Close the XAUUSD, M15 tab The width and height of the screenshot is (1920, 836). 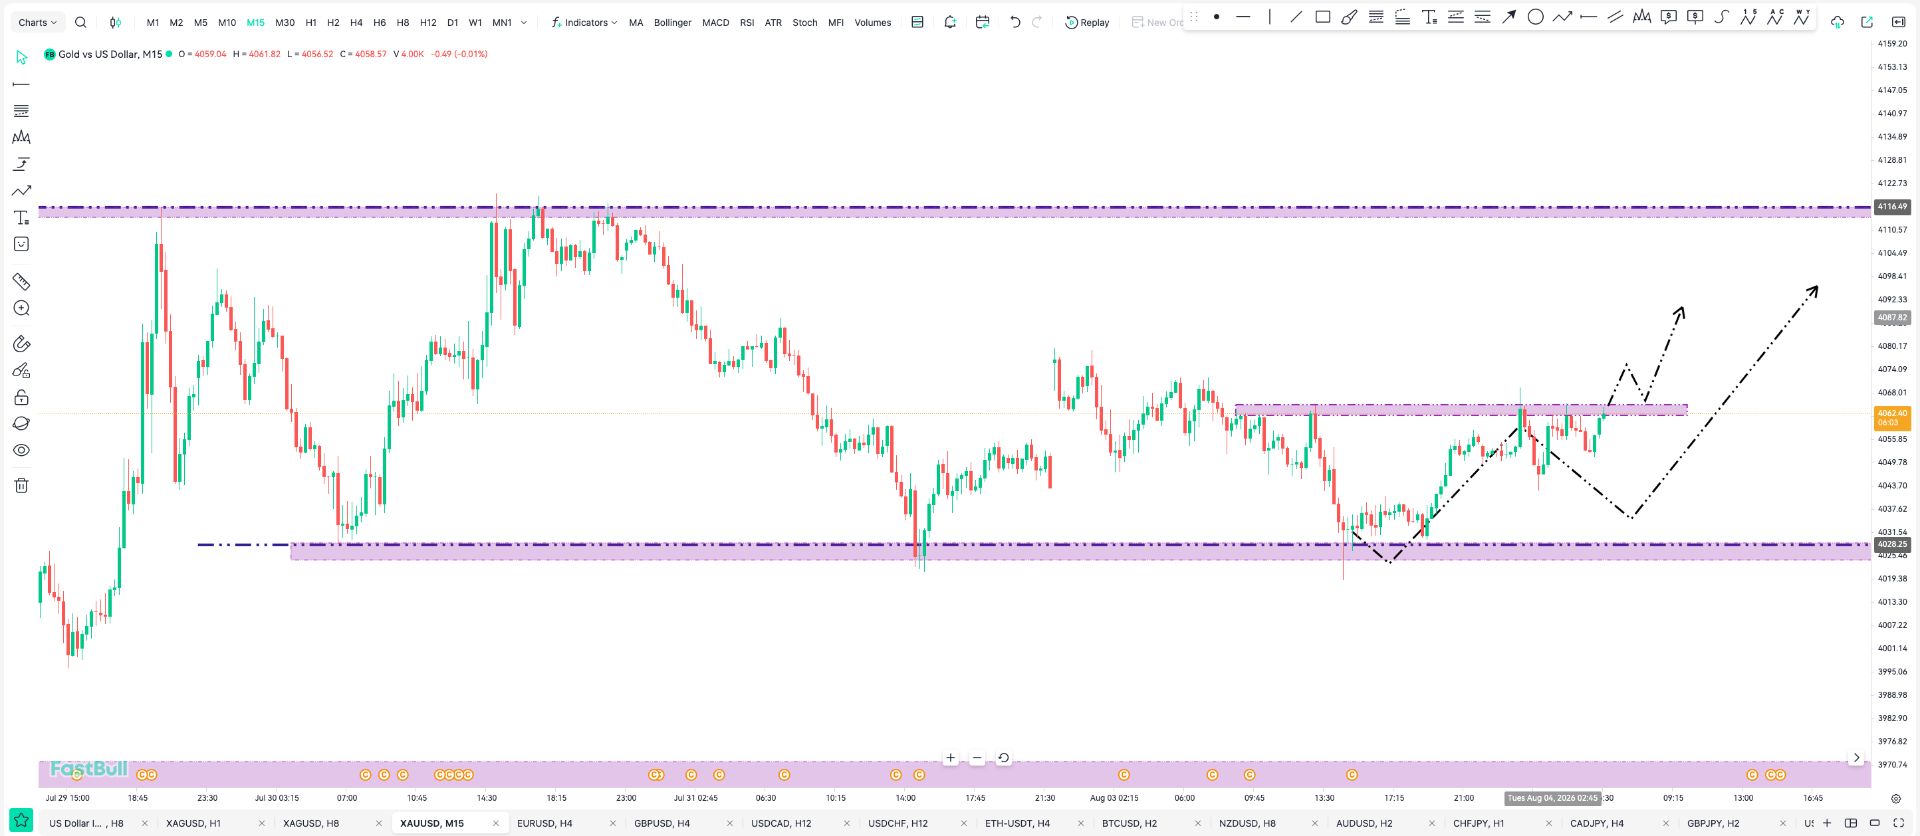click(x=495, y=823)
